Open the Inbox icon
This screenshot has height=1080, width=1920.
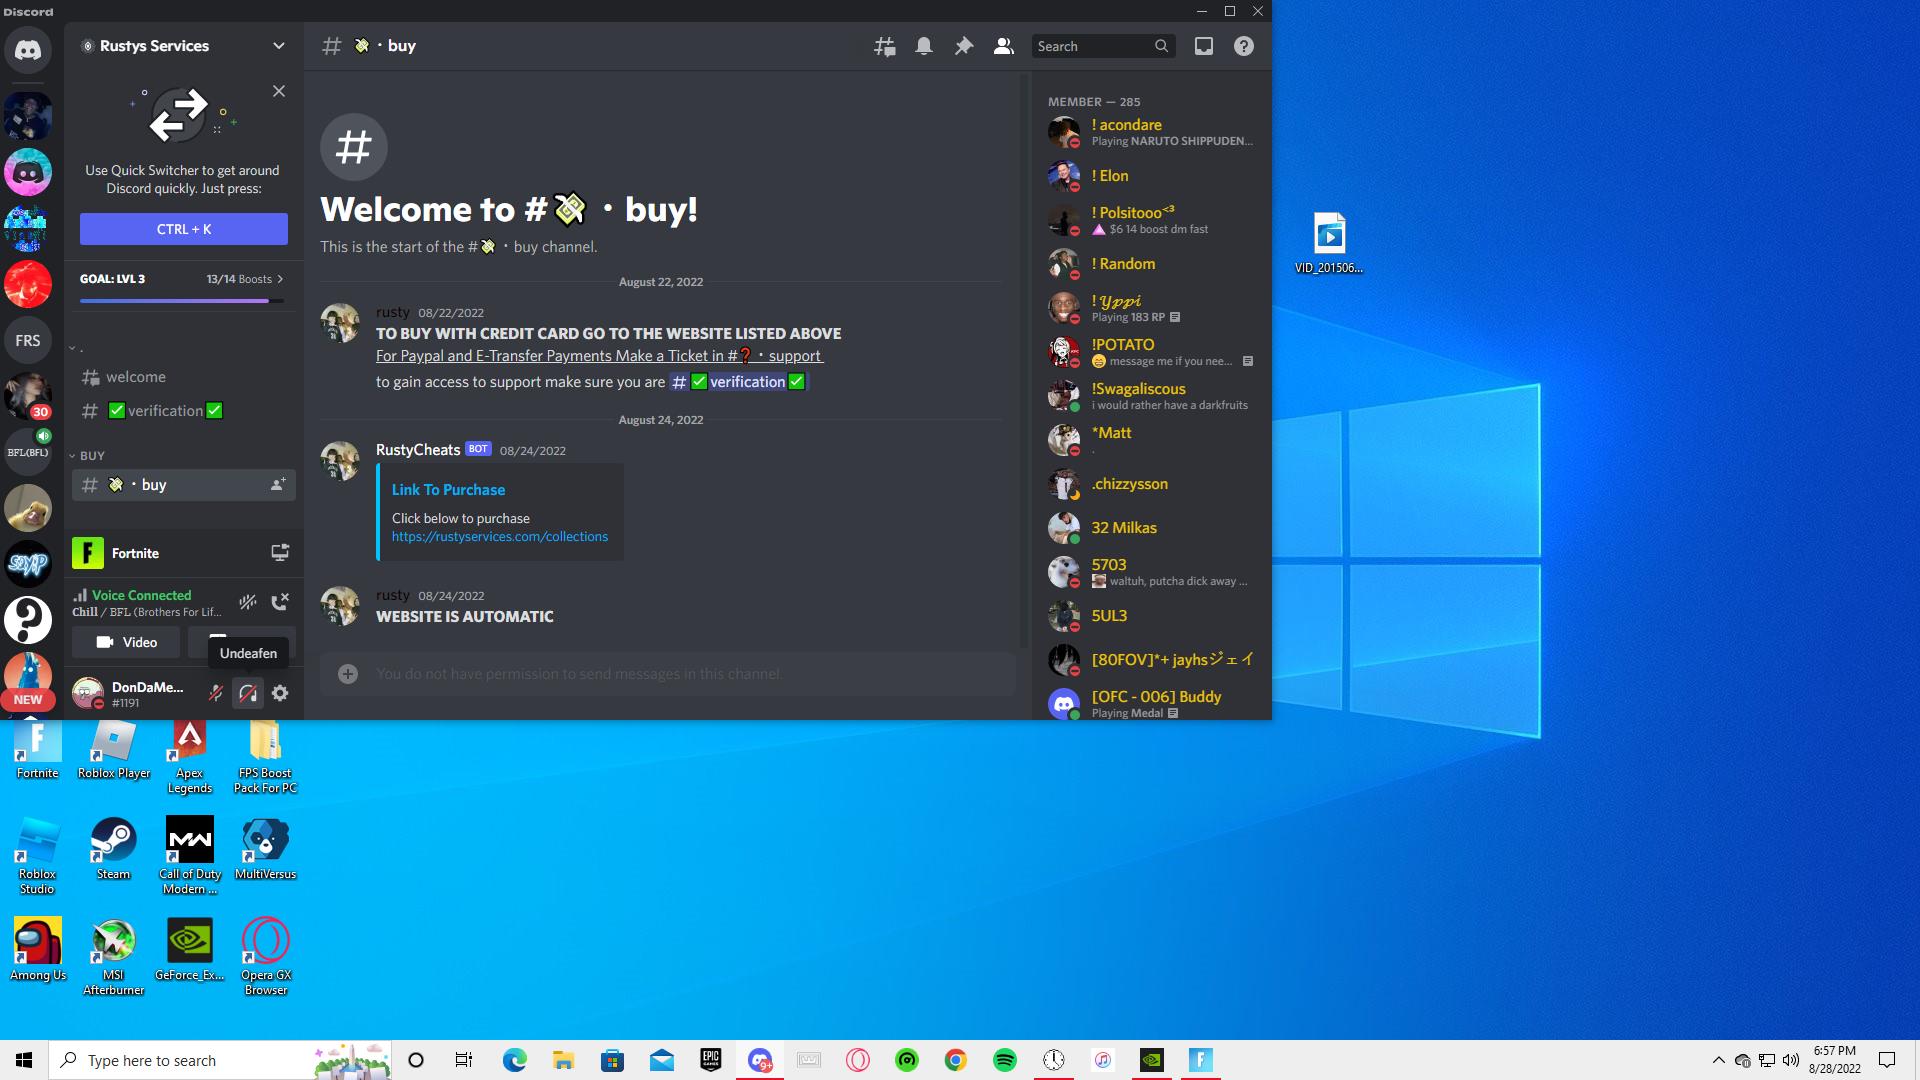point(1203,46)
